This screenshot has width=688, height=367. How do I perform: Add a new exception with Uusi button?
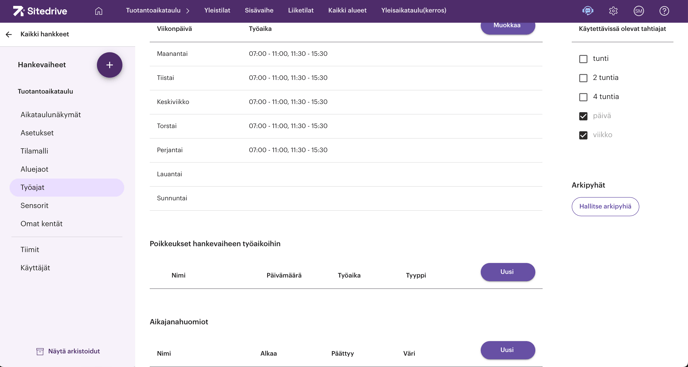tap(508, 272)
